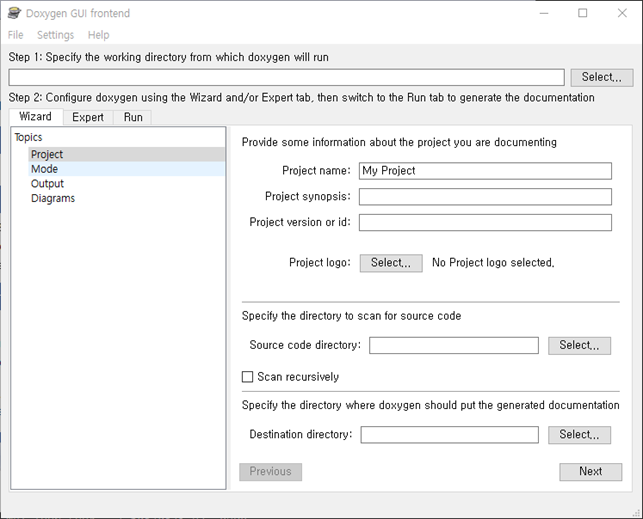The image size is (643, 519).
Task: Click the Source code directory field
Action: [454, 345]
